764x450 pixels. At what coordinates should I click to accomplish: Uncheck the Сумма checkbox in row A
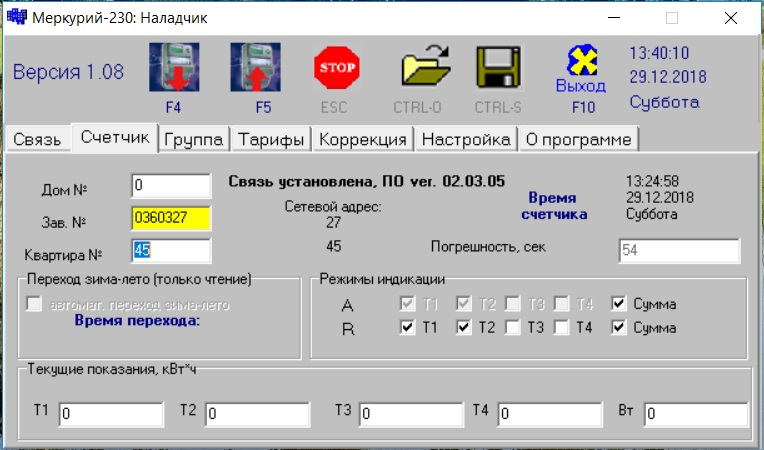(x=618, y=304)
